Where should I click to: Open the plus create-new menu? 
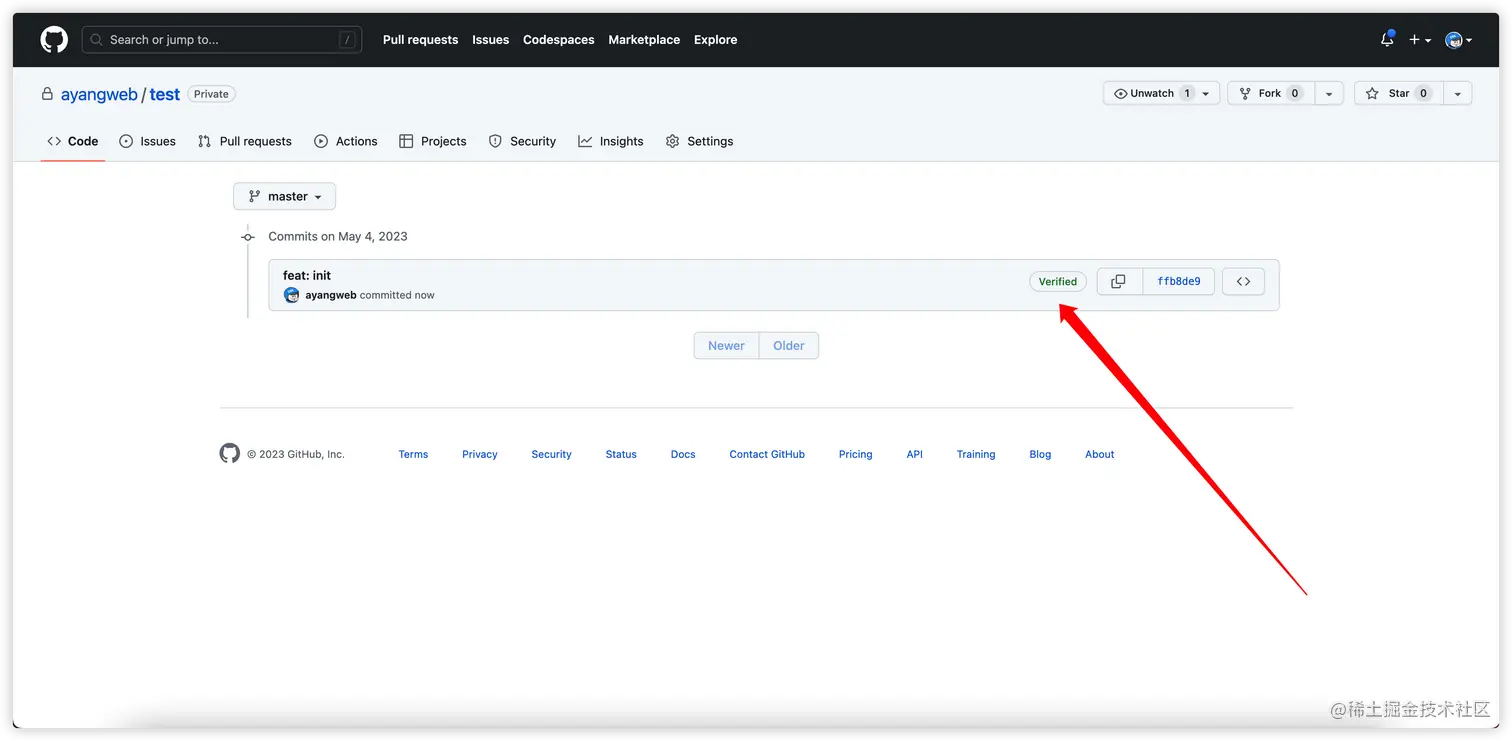click(x=1420, y=40)
